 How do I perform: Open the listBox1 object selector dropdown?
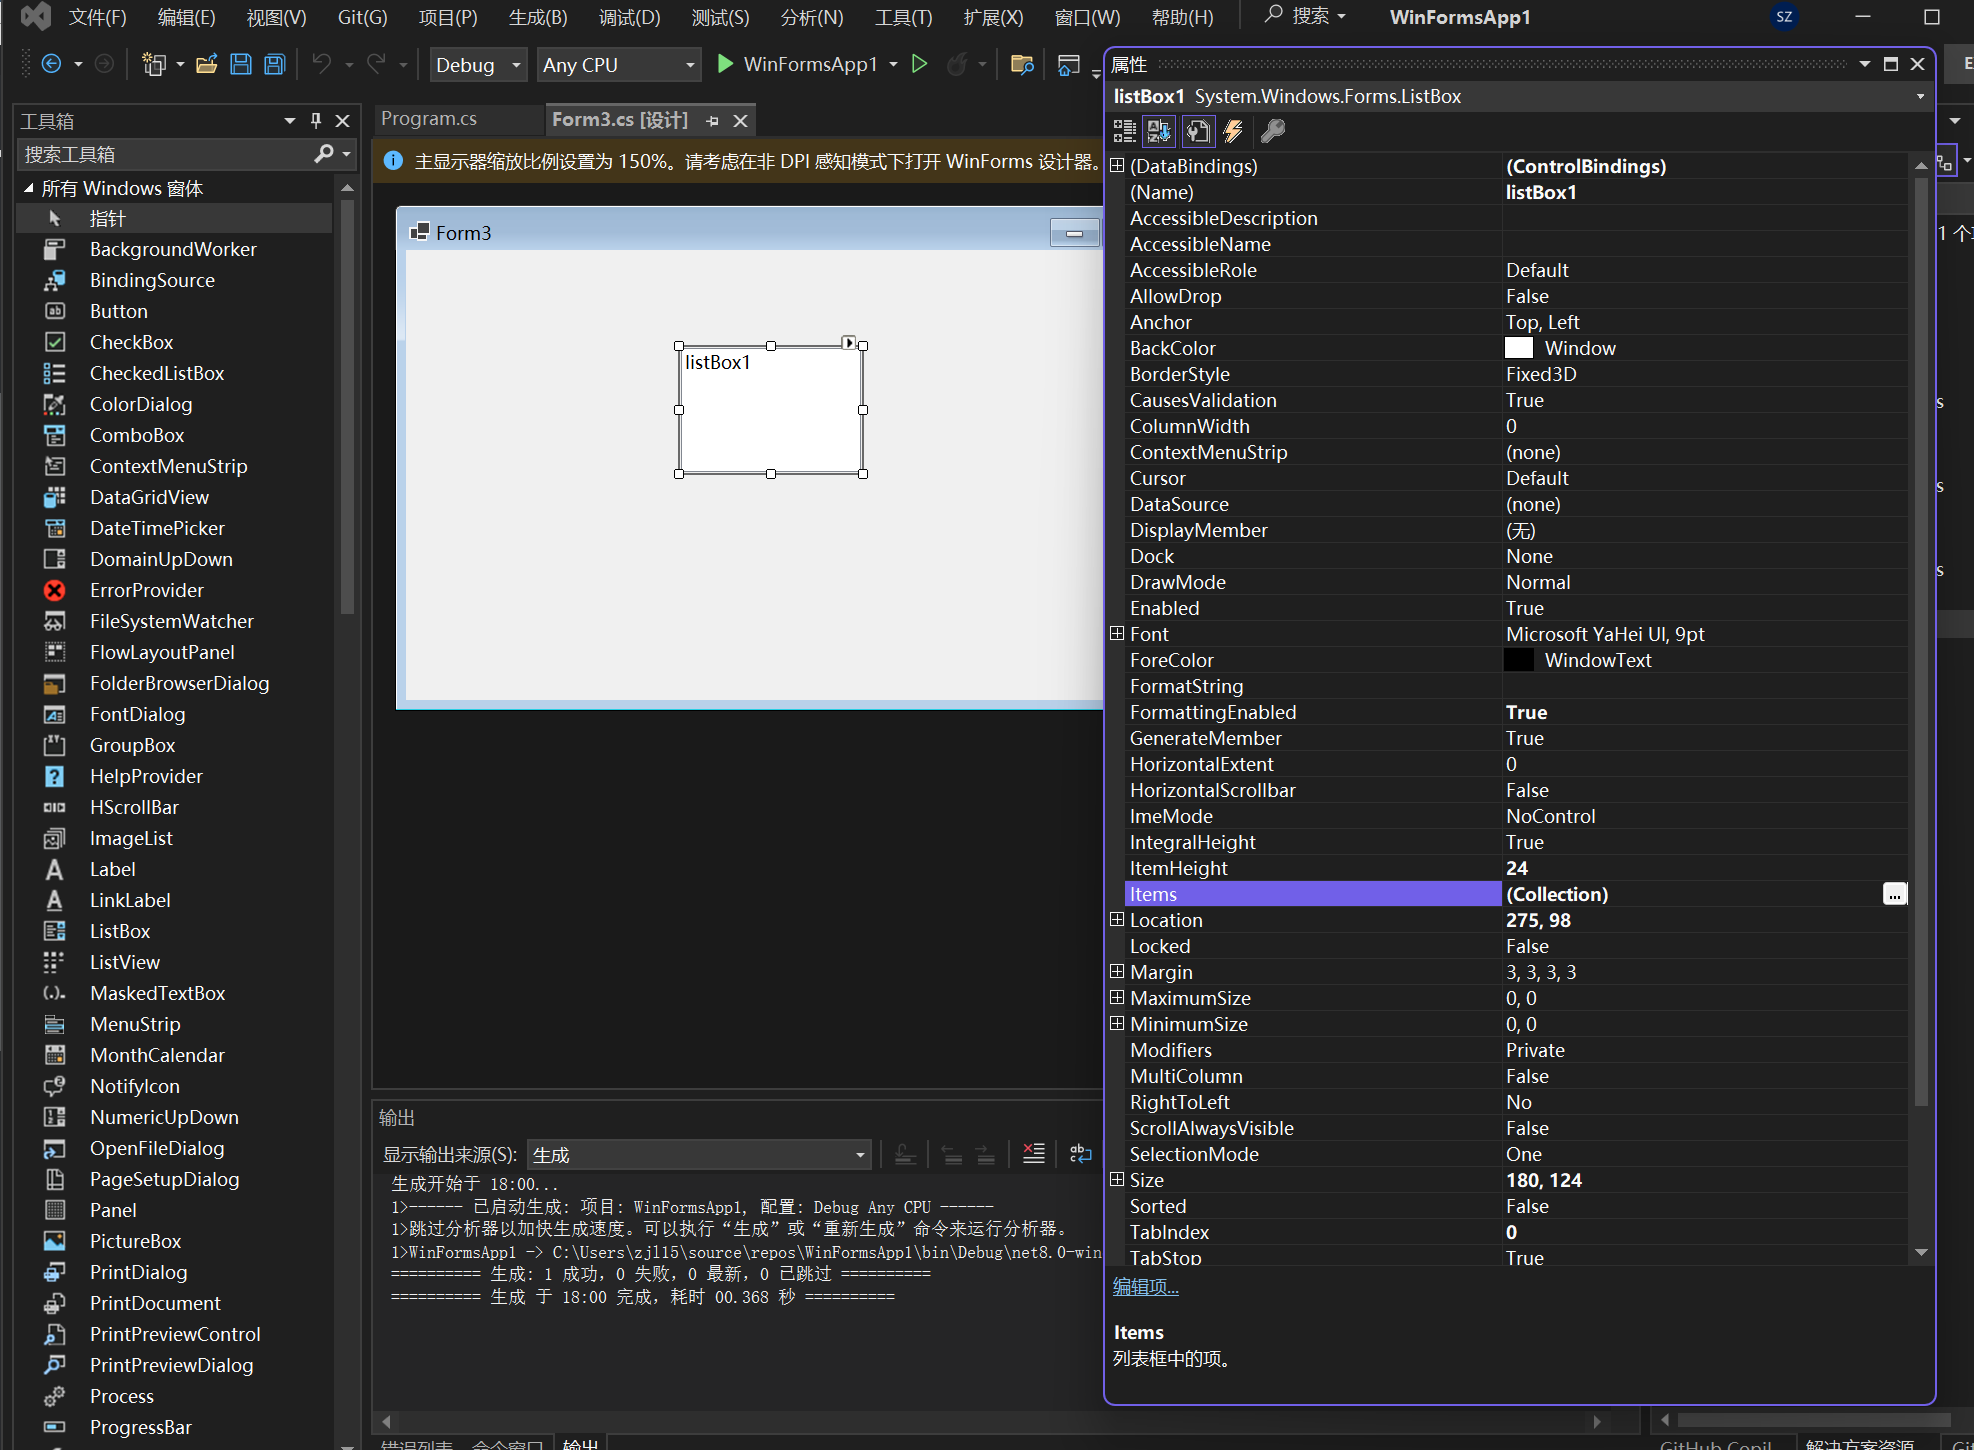1920,97
